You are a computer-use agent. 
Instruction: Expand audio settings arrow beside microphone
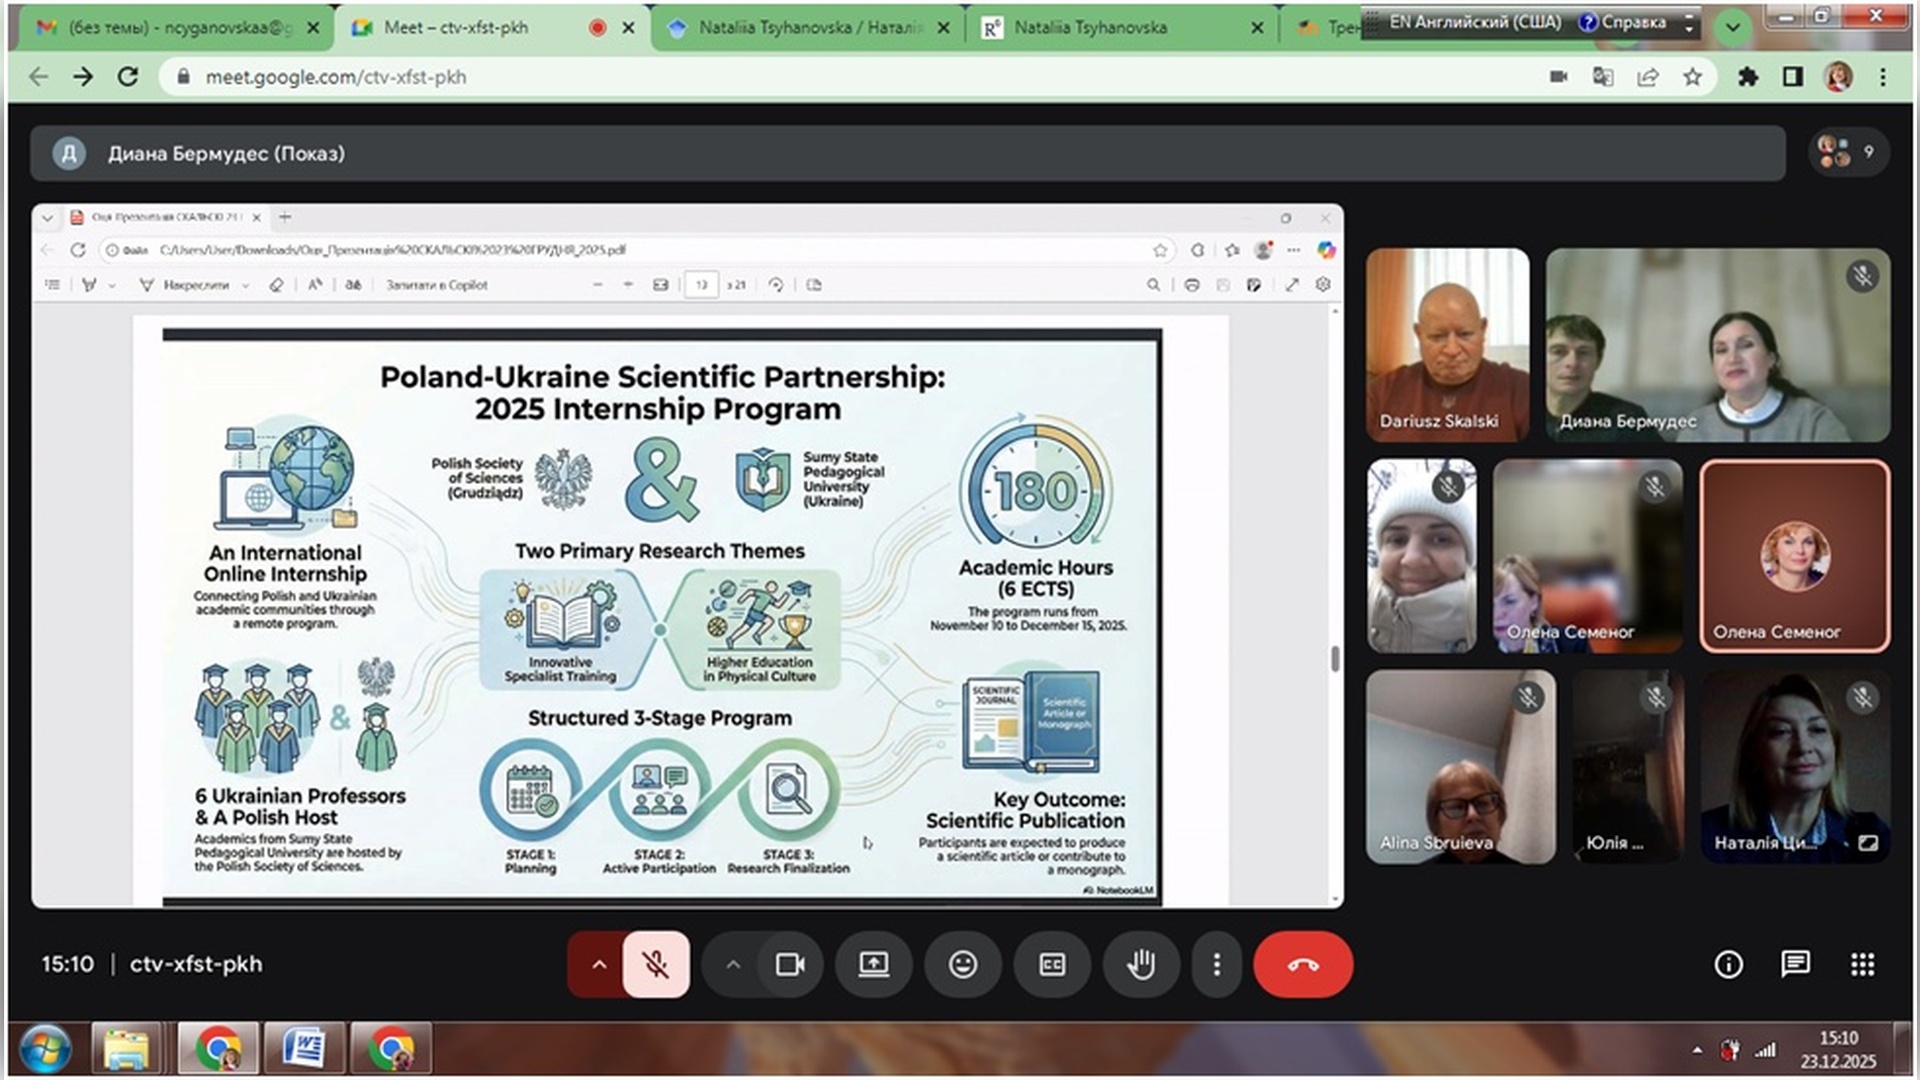pos(598,964)
